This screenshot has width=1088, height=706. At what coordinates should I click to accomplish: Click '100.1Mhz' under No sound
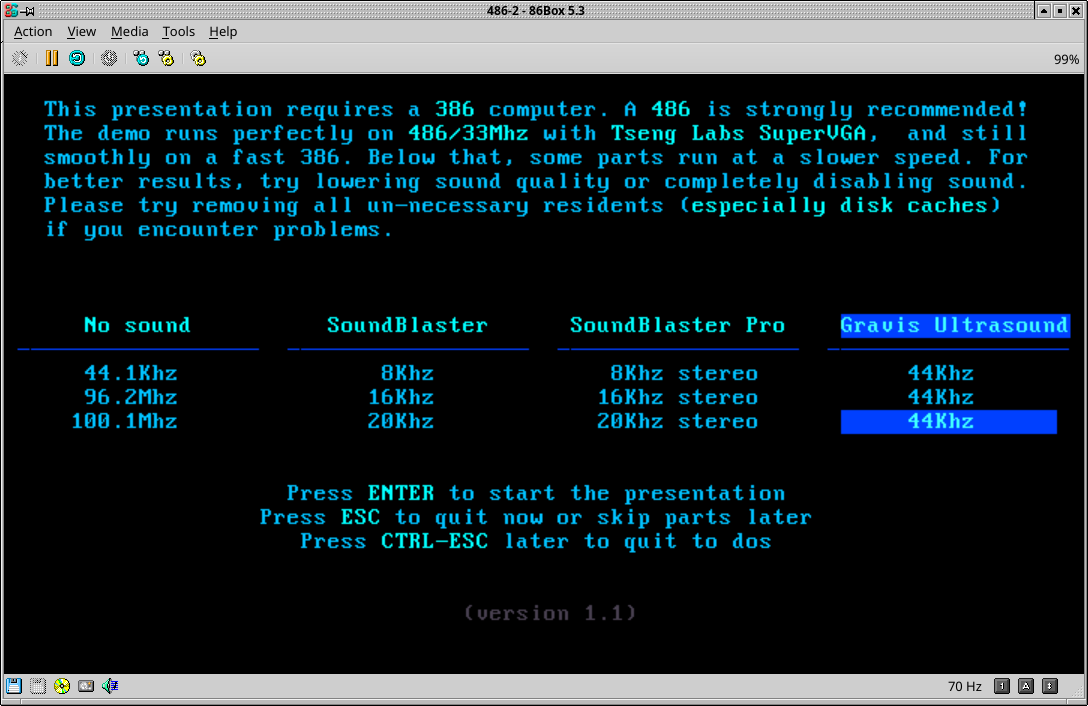point(124,421)
